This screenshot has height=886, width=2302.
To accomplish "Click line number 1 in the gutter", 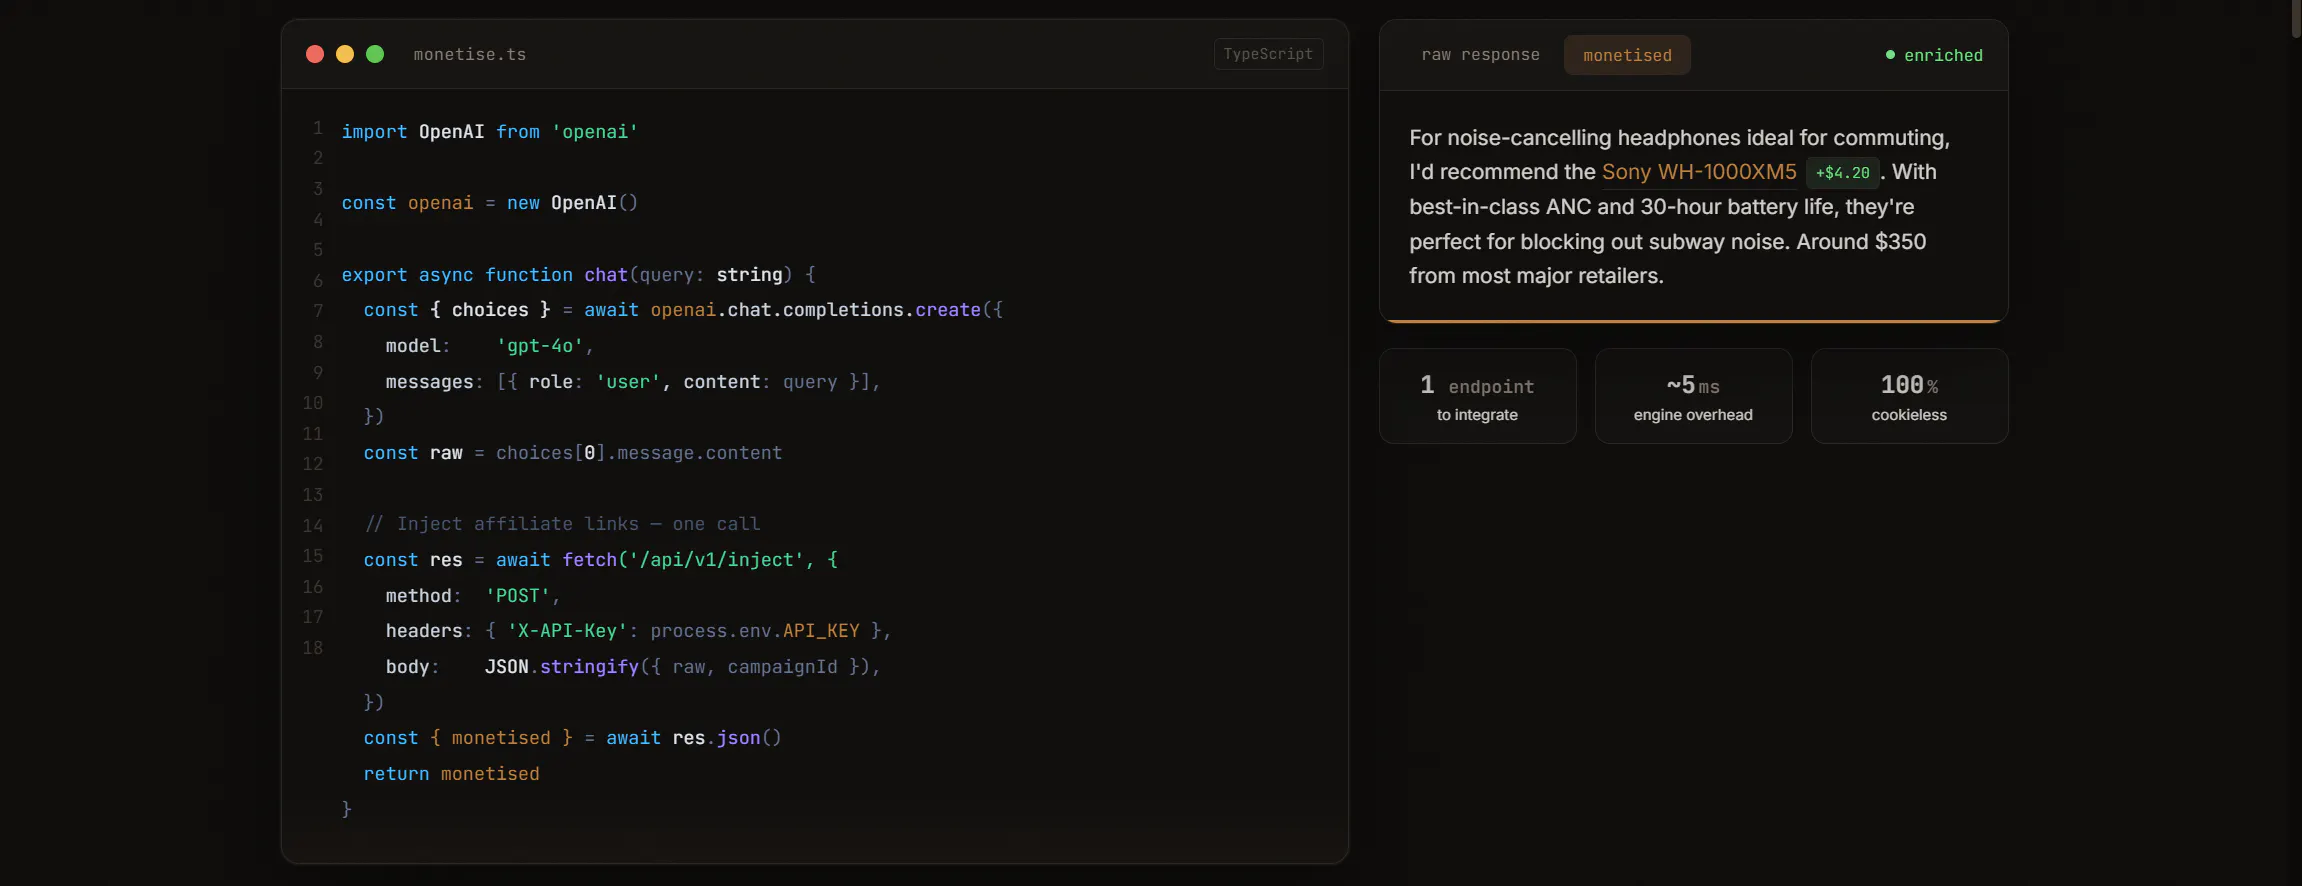I will click(x=318, y=128).
